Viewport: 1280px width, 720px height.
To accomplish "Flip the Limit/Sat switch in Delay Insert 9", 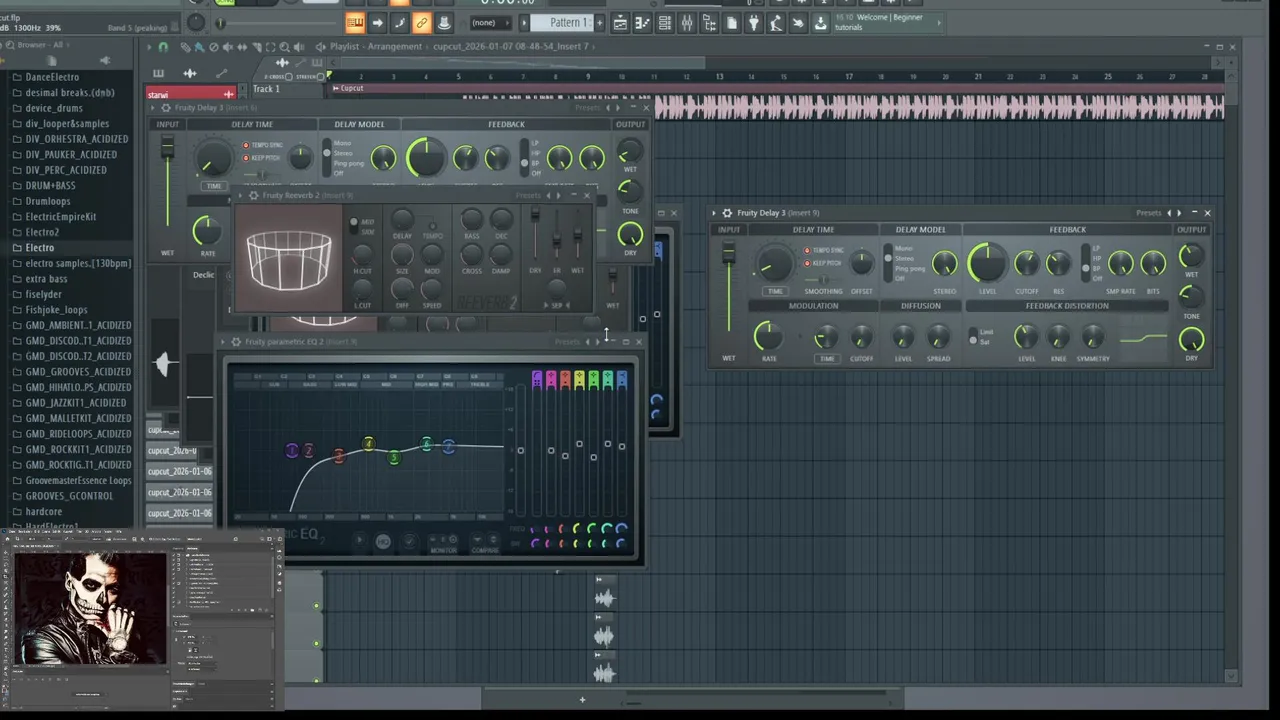I will [973, 337].
